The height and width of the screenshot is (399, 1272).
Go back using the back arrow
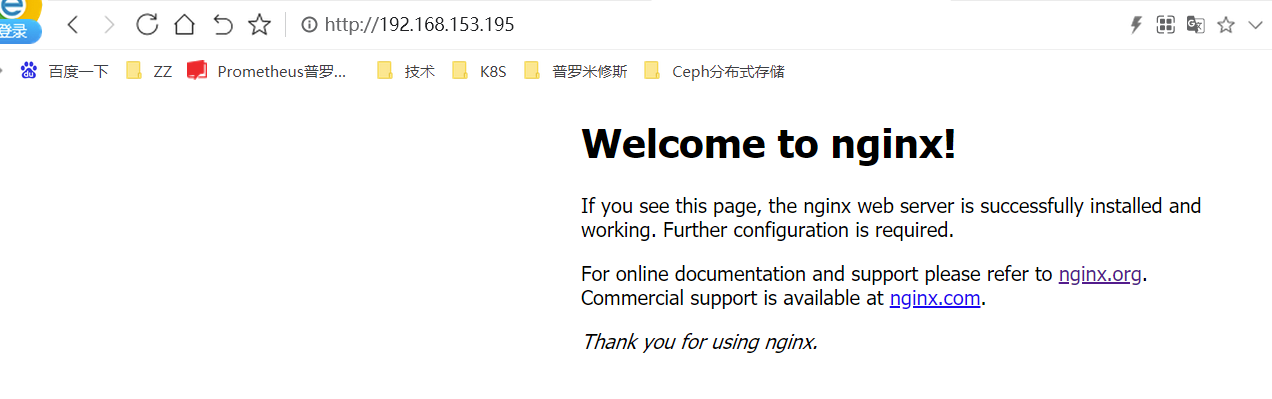pos(72,25)
